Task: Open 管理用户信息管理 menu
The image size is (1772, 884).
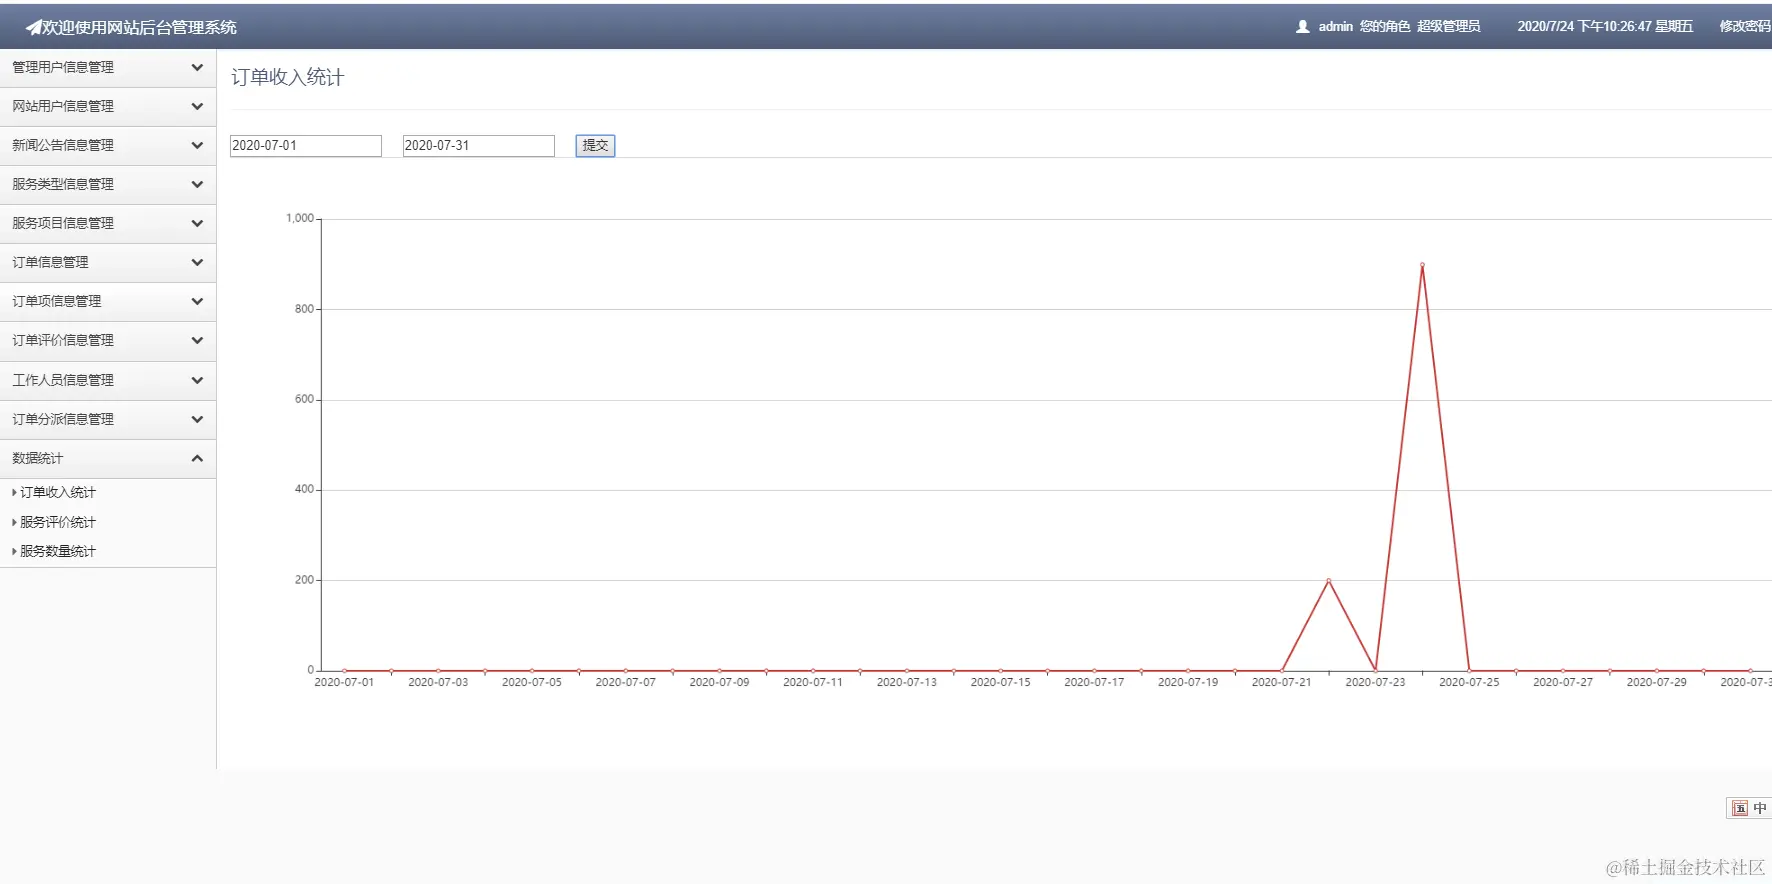Action: (108, 67)
